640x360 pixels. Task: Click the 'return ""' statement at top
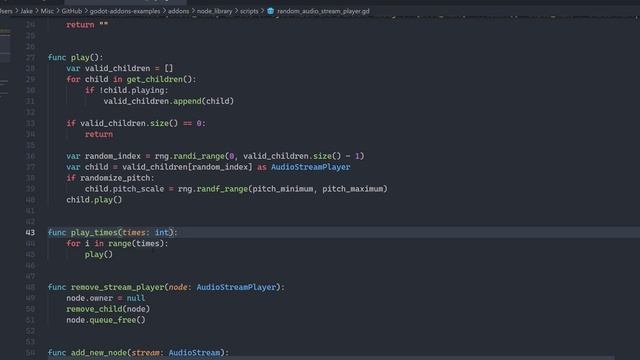click(x=87, y=24)
